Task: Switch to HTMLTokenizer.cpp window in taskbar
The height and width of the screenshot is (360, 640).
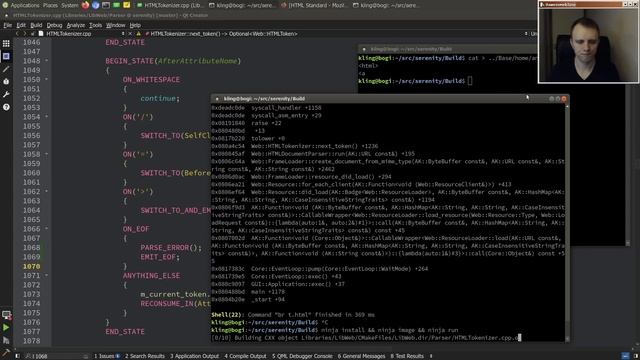Action: tap(170, 5)
